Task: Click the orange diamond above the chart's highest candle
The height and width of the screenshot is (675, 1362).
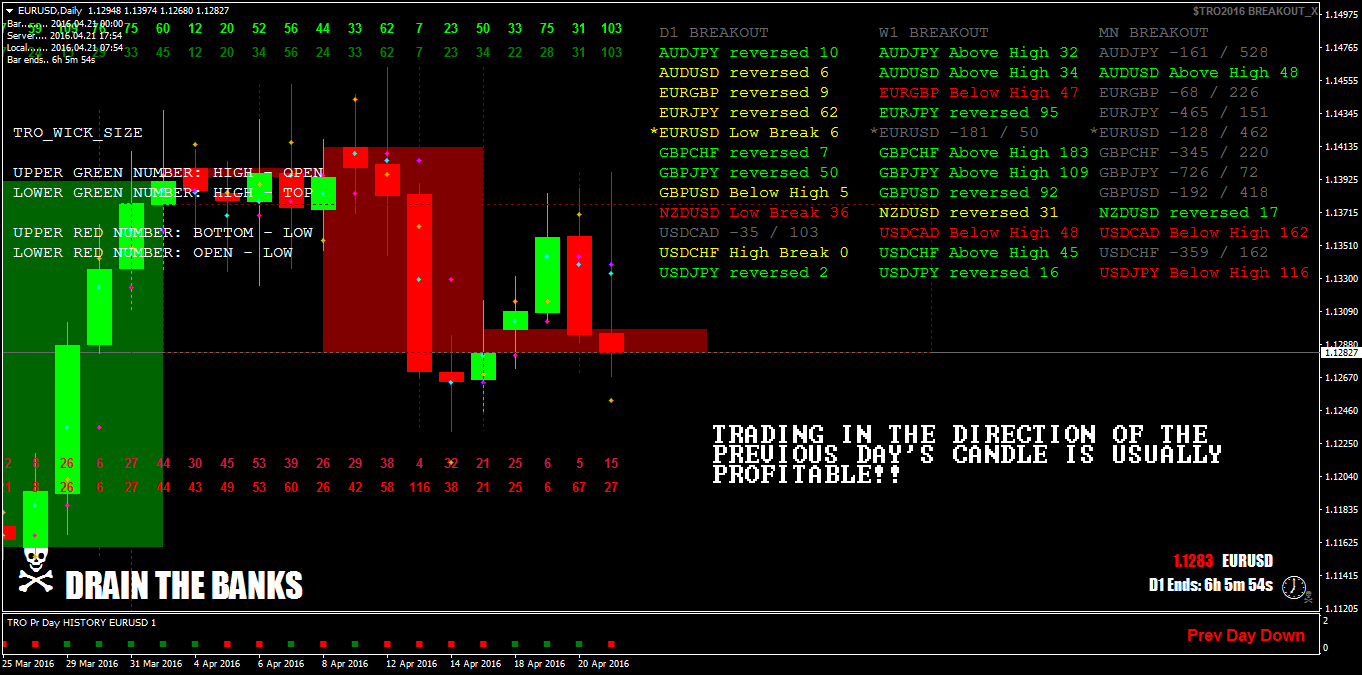Action: tap(355, 101)
